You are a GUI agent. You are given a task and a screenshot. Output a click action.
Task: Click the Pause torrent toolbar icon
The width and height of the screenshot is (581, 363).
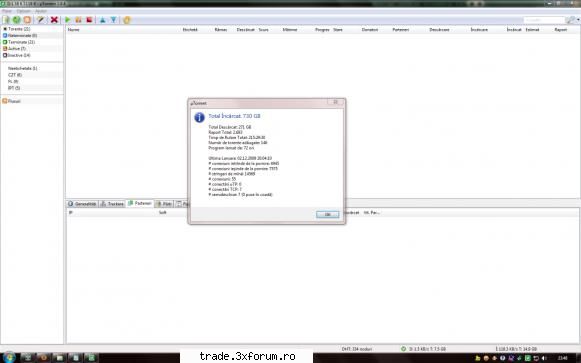[x=78, y=20]
